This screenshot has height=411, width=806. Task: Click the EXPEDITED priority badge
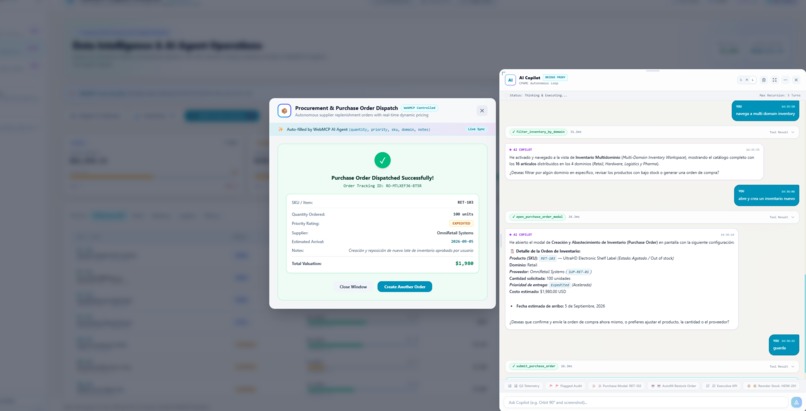(461, 223)
